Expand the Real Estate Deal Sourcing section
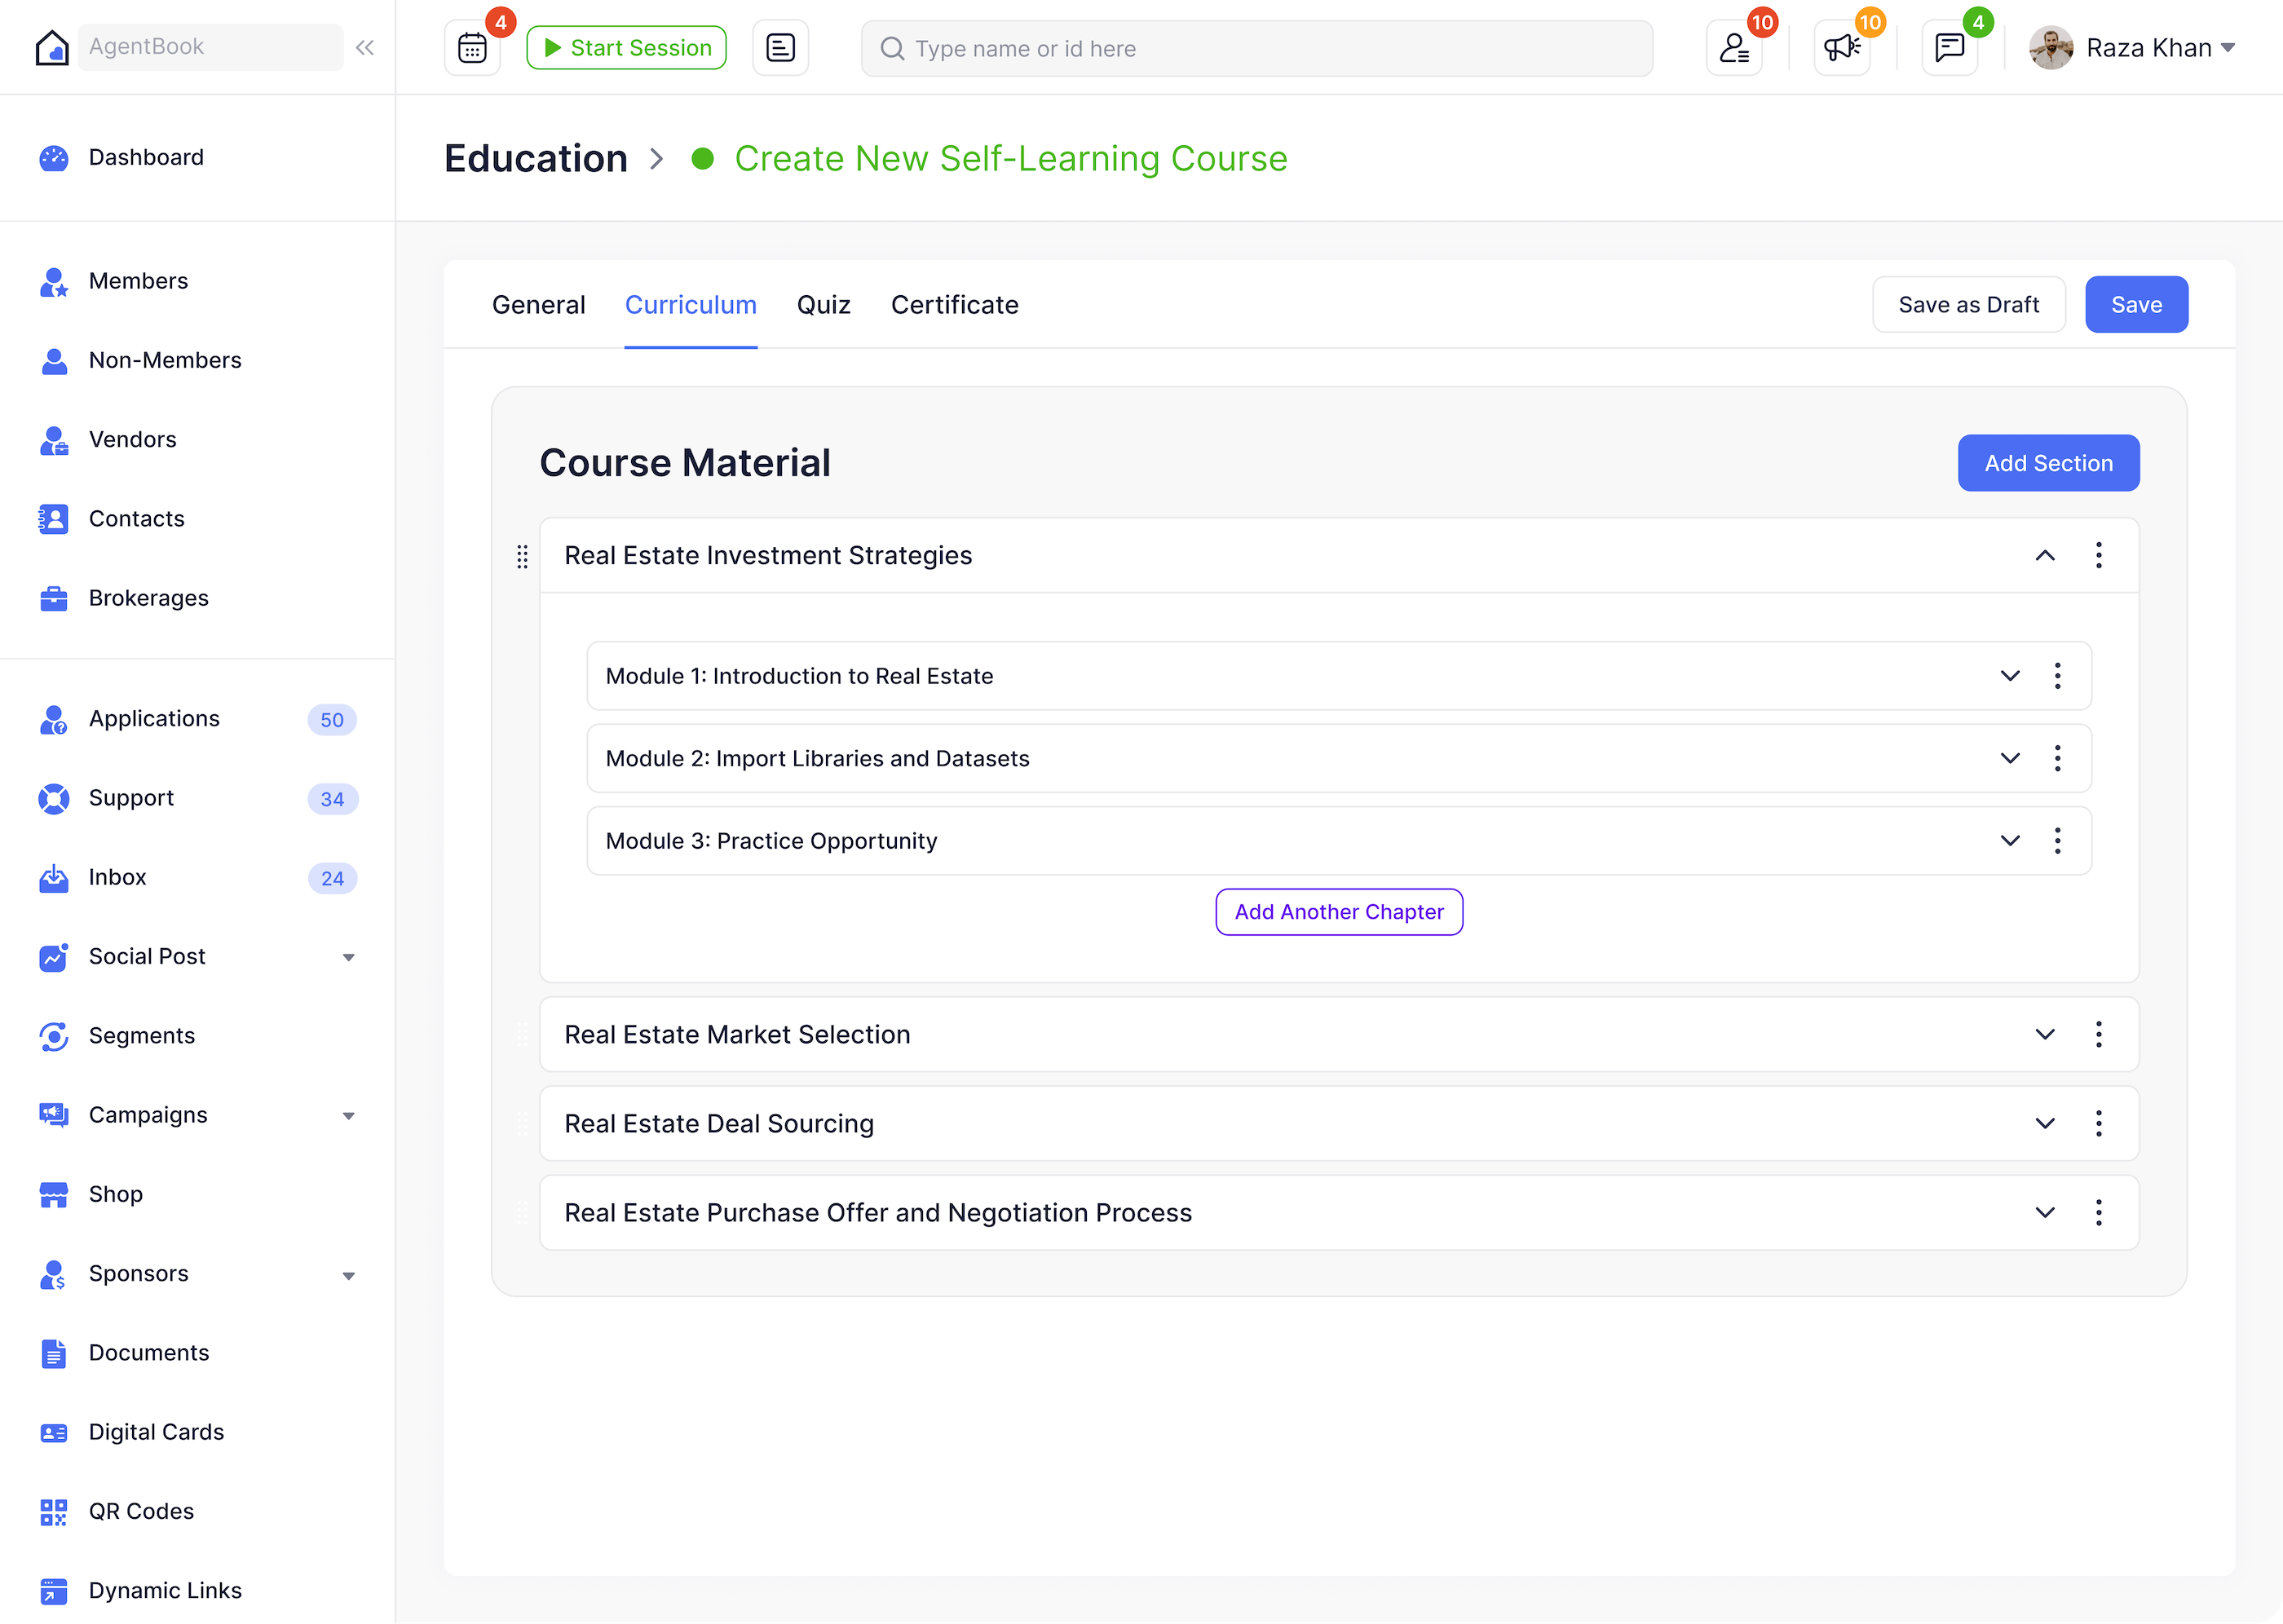The image size is (2283, 1624). click(2044, 1124)
